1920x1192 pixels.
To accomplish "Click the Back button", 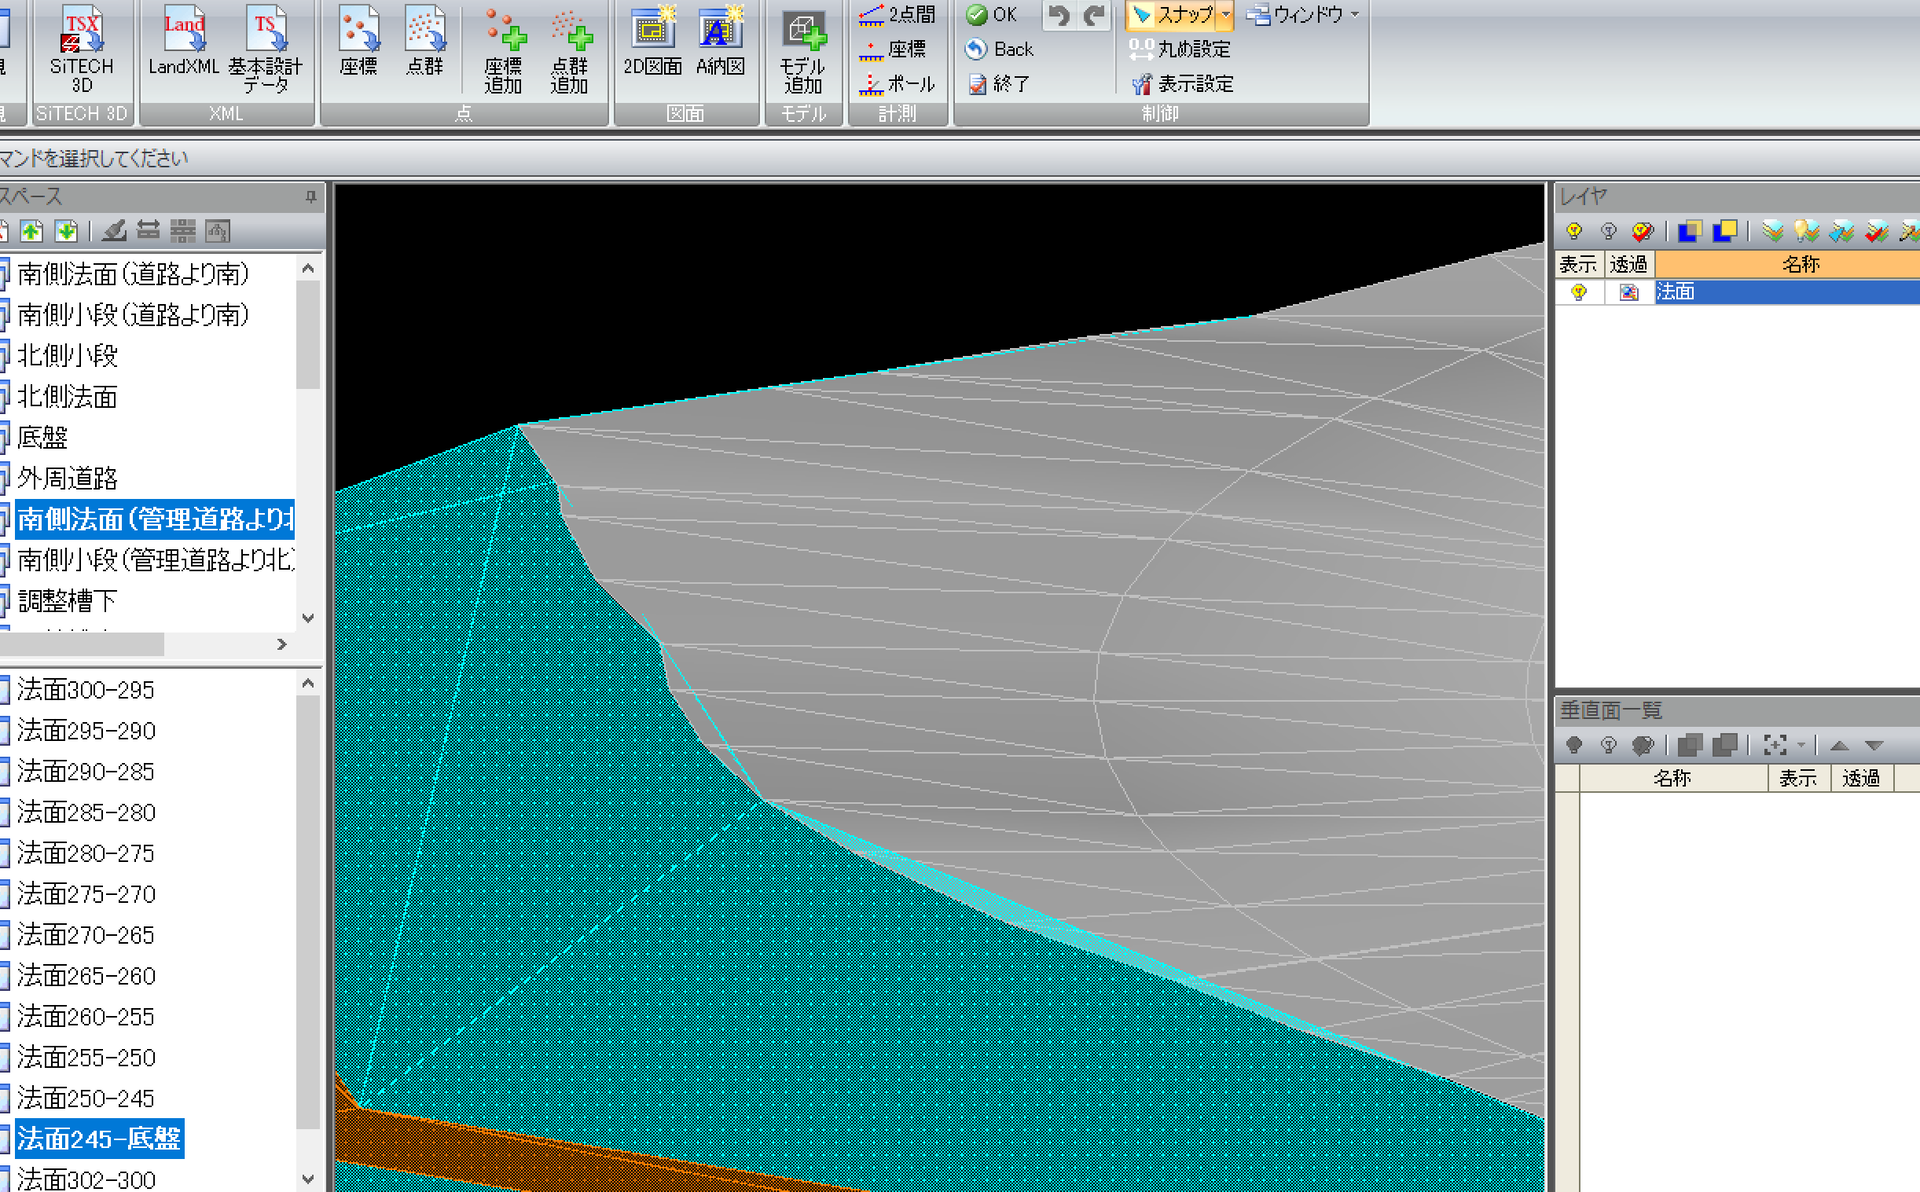I will pos(999,49).
